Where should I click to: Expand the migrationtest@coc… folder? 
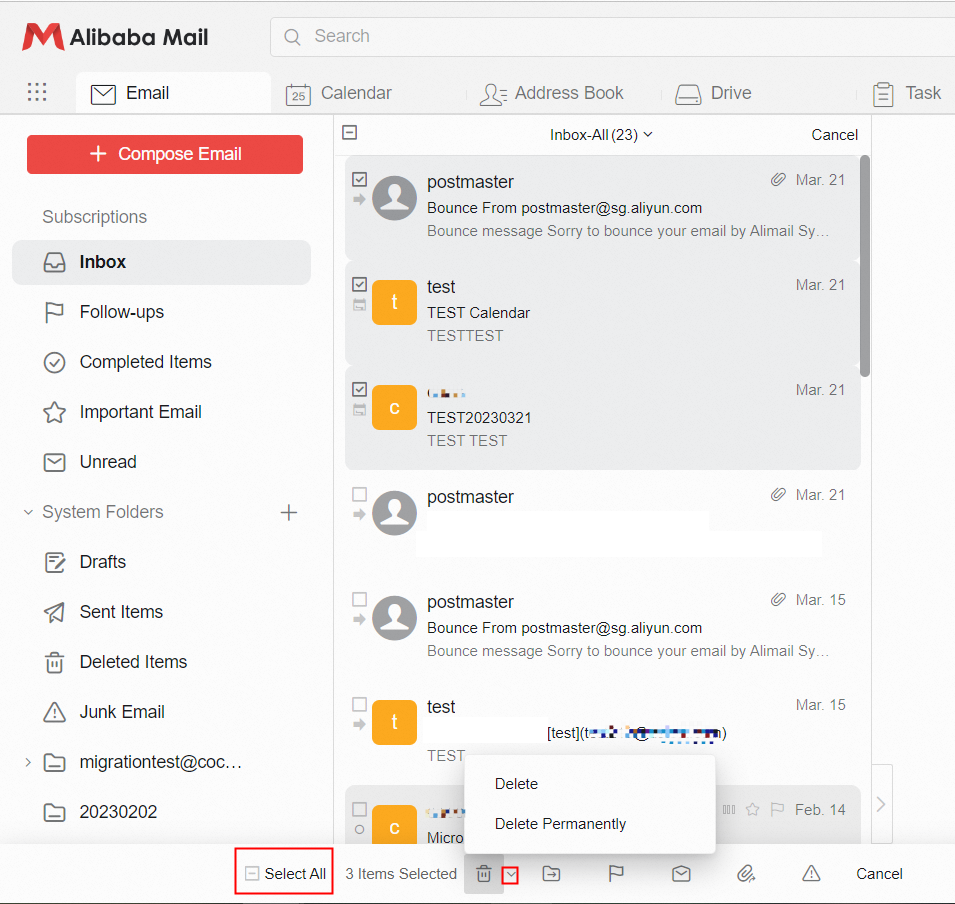pyautogui.click(x=28, y=762)
